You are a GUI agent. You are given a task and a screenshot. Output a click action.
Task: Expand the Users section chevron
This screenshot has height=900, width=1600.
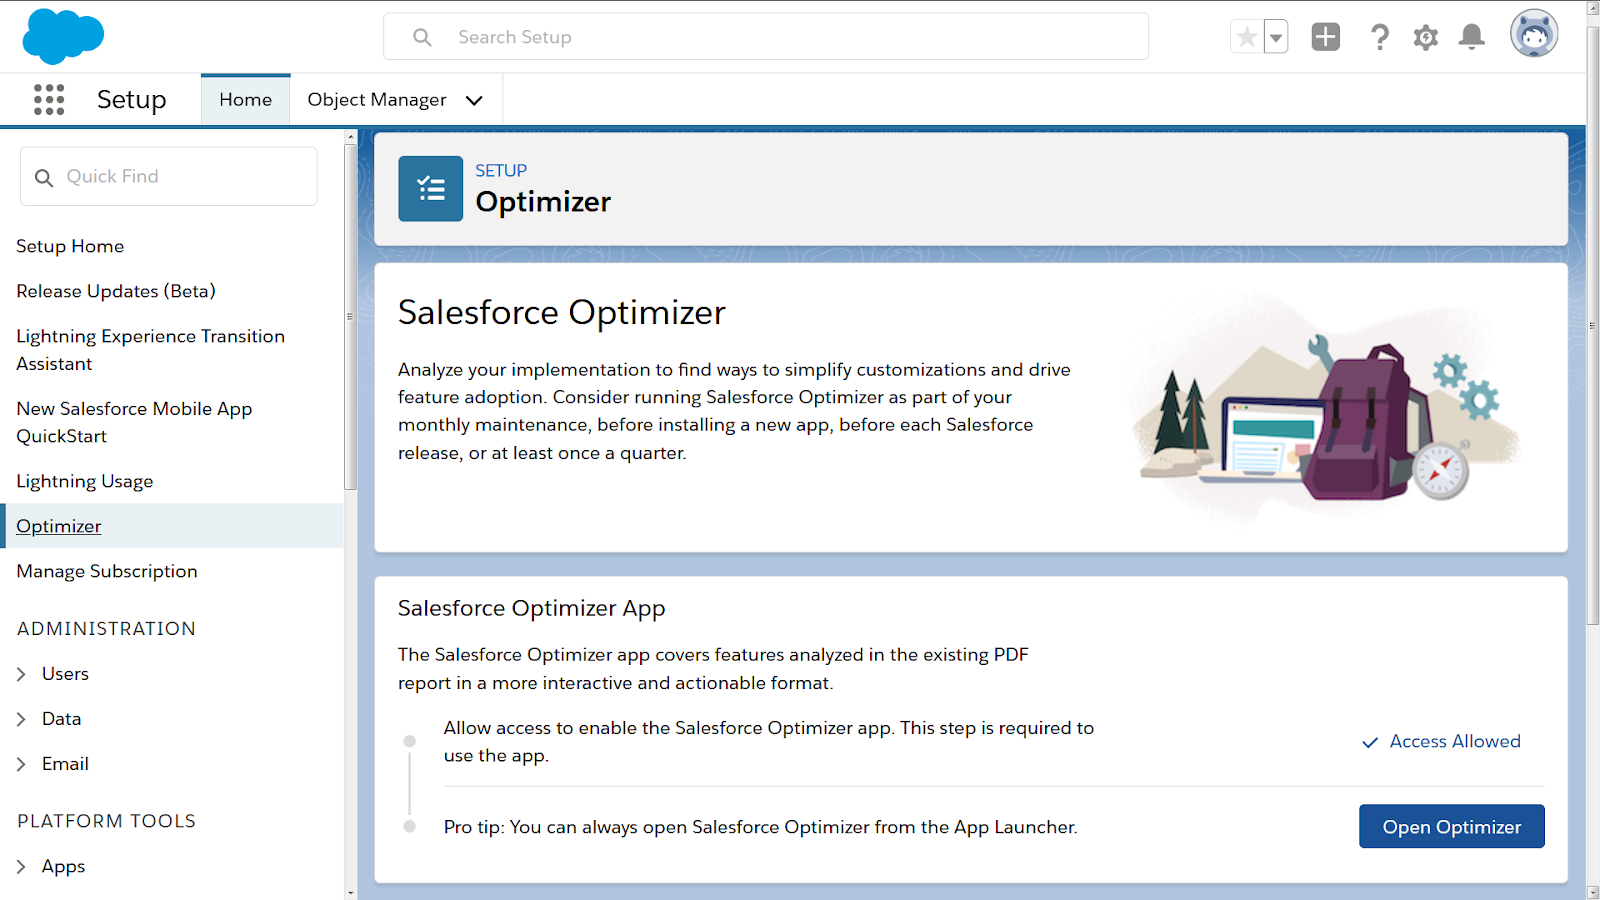pyautogui.click(x=21, y=674)
